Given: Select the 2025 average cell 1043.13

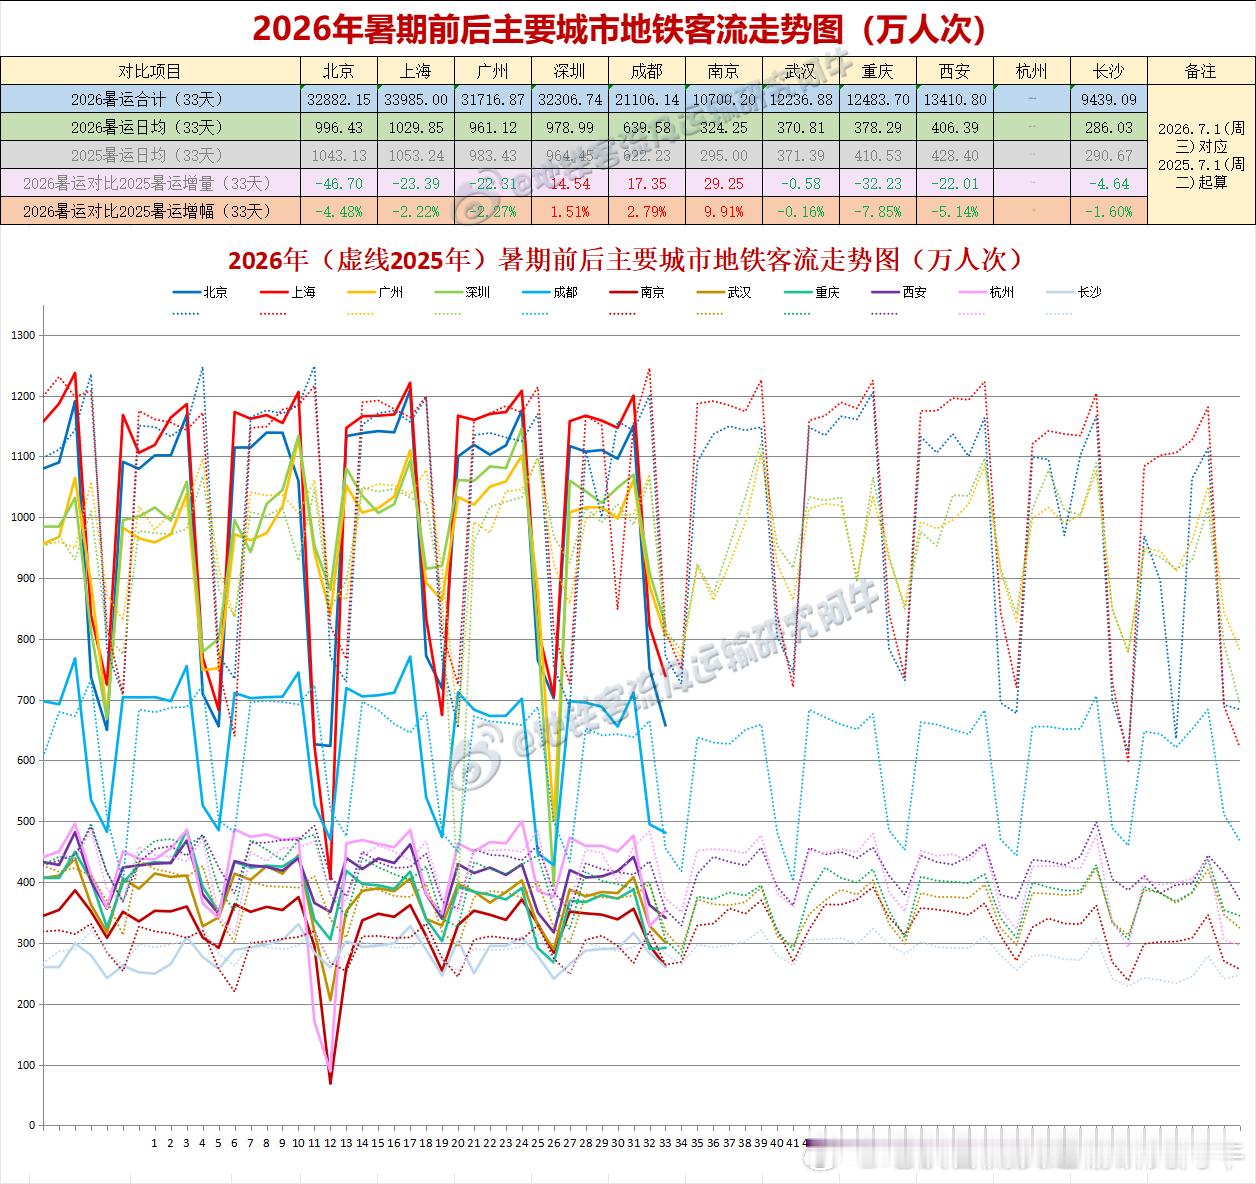Looking at the screenshot, I should point(339,155).
